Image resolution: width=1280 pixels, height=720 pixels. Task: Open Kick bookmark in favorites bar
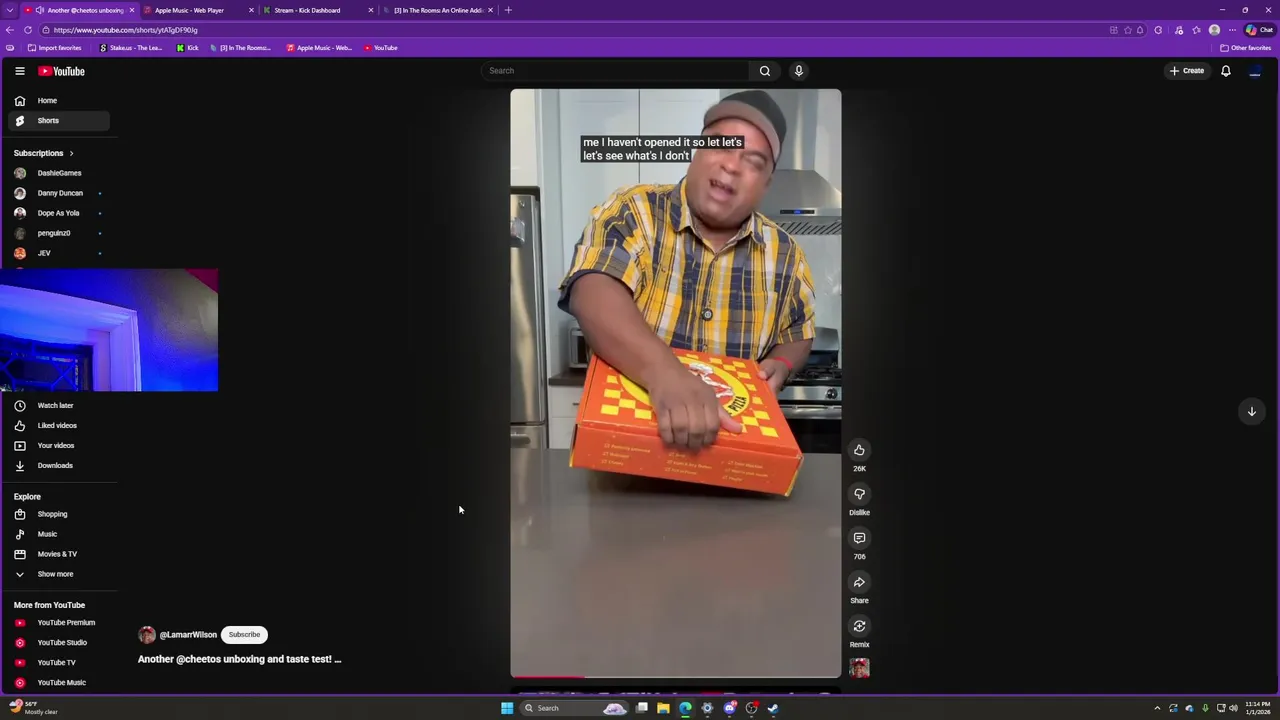pyautogui.click(x=188, y=48)
